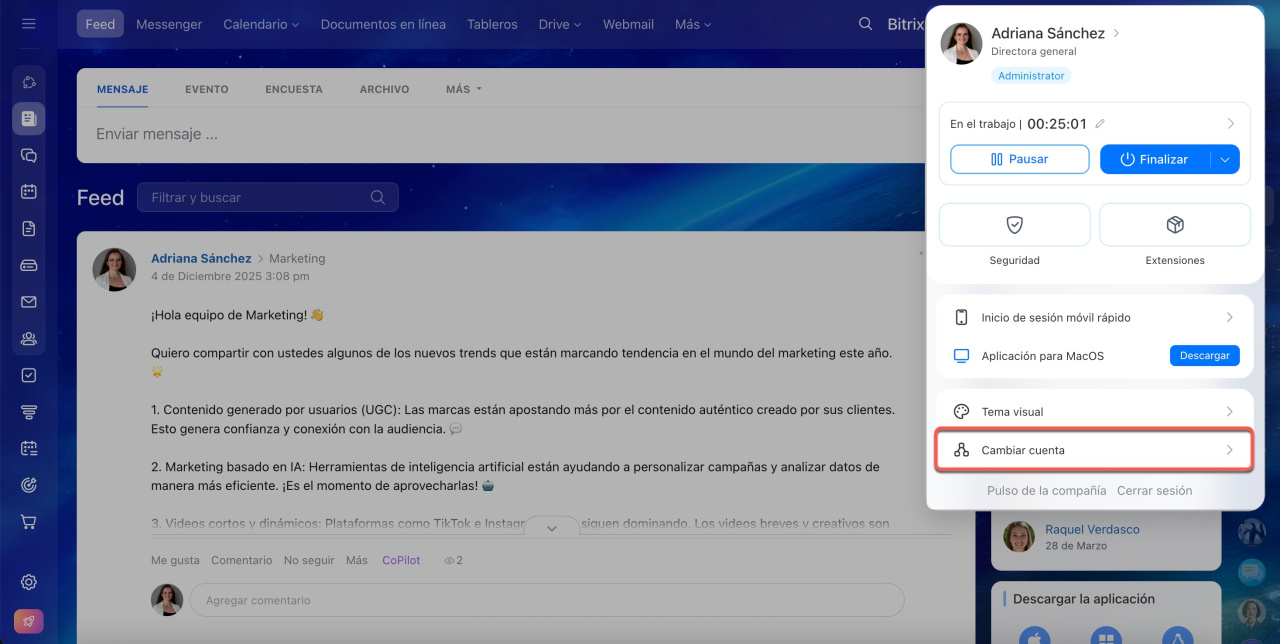The width and height of the screenshot is (1280, 644).
Task: Click the Cerrar sesión link
Action: 1154,491
